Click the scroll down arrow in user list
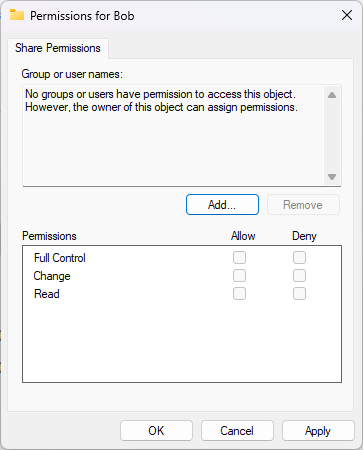This screenshot has width=363, height=450. [x=332, y=177]
